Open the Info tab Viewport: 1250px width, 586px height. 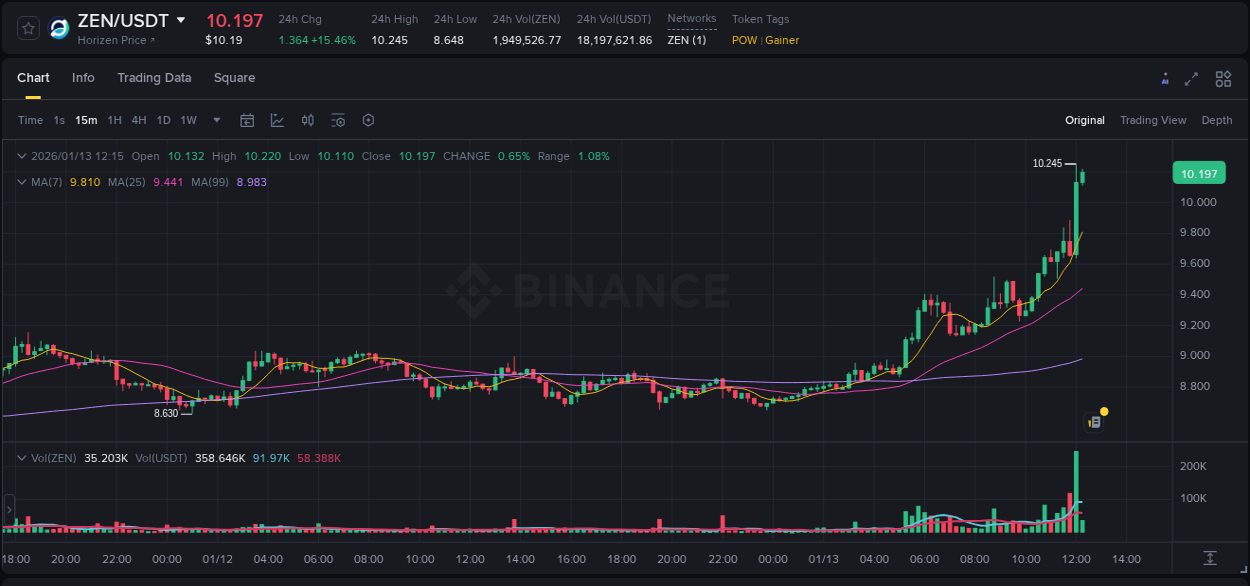click(x=83, y=78)
